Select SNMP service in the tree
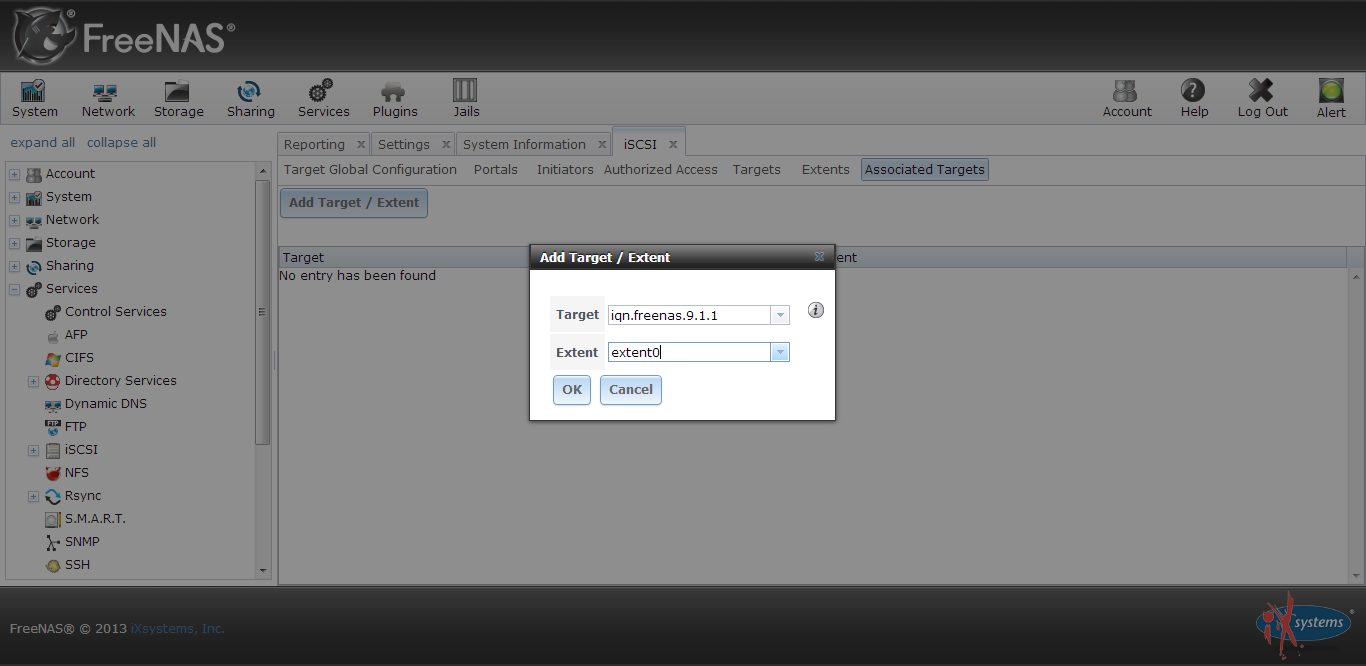The image size is (1366, 666). (82, 542)
